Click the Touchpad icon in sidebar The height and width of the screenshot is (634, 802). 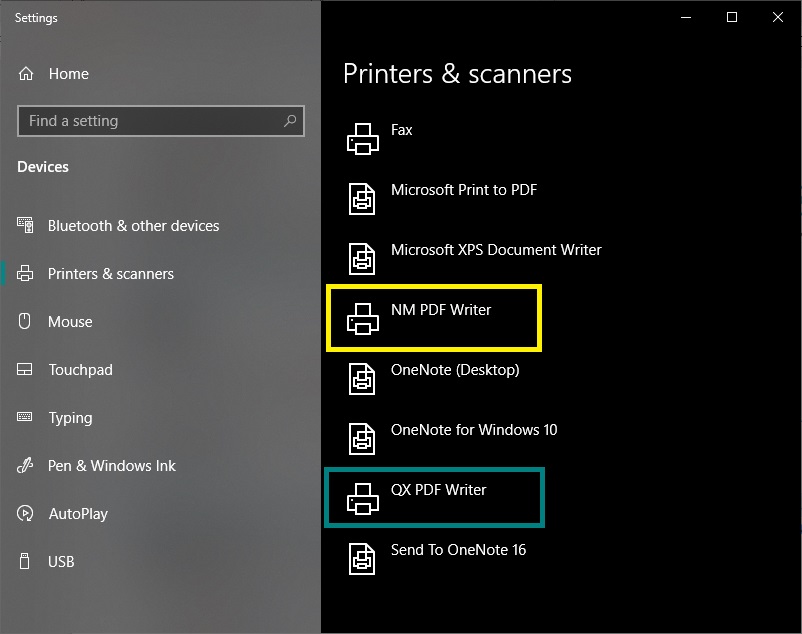(x=25, y=369)
